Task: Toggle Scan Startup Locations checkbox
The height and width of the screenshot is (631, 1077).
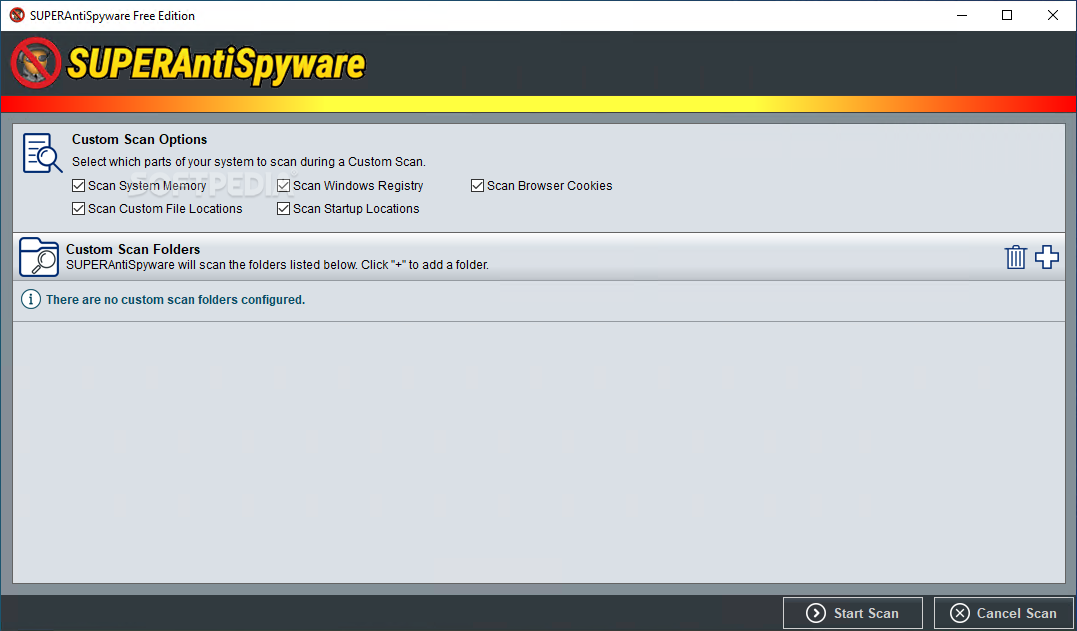Action: [x=284, y=209]
